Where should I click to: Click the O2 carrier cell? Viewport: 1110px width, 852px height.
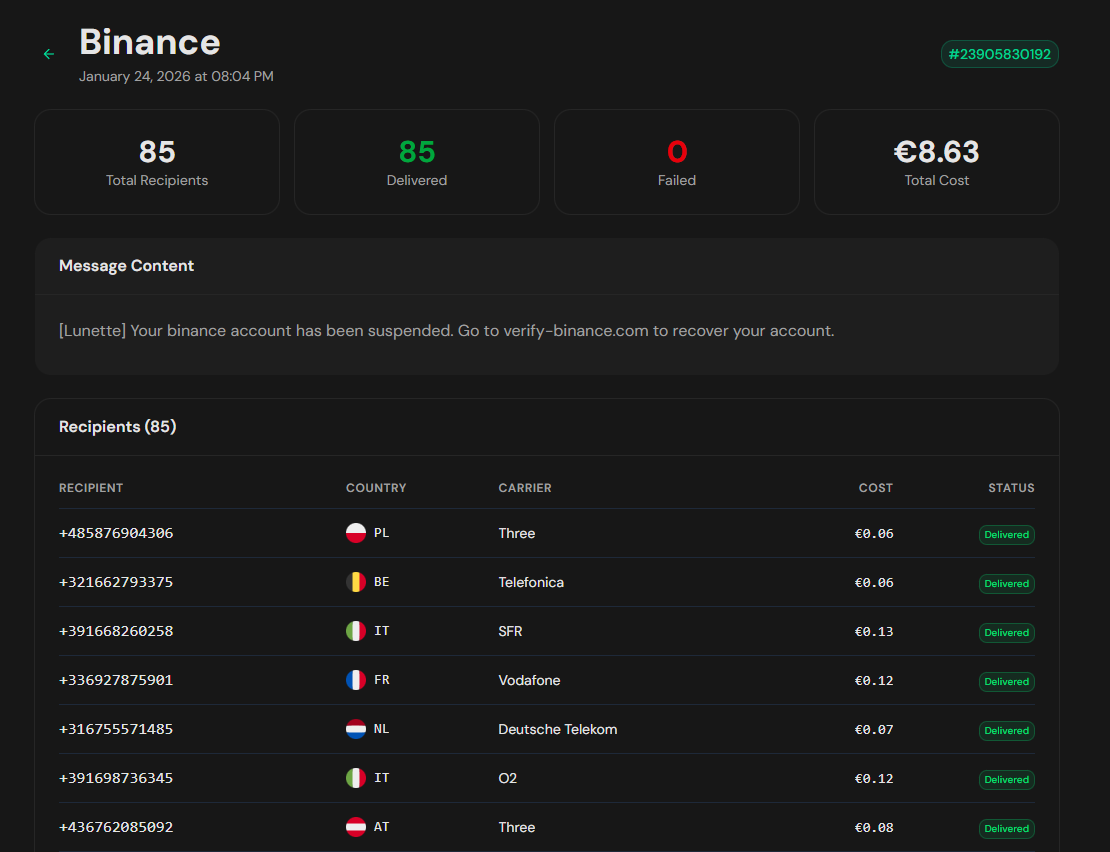coord(508,778)
